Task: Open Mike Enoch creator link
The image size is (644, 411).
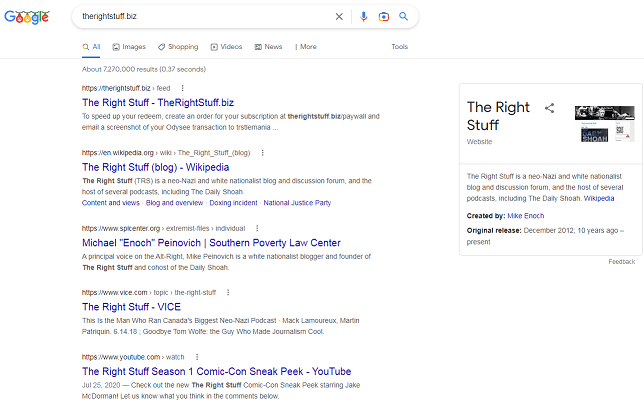Action: (x=525, y=216)
